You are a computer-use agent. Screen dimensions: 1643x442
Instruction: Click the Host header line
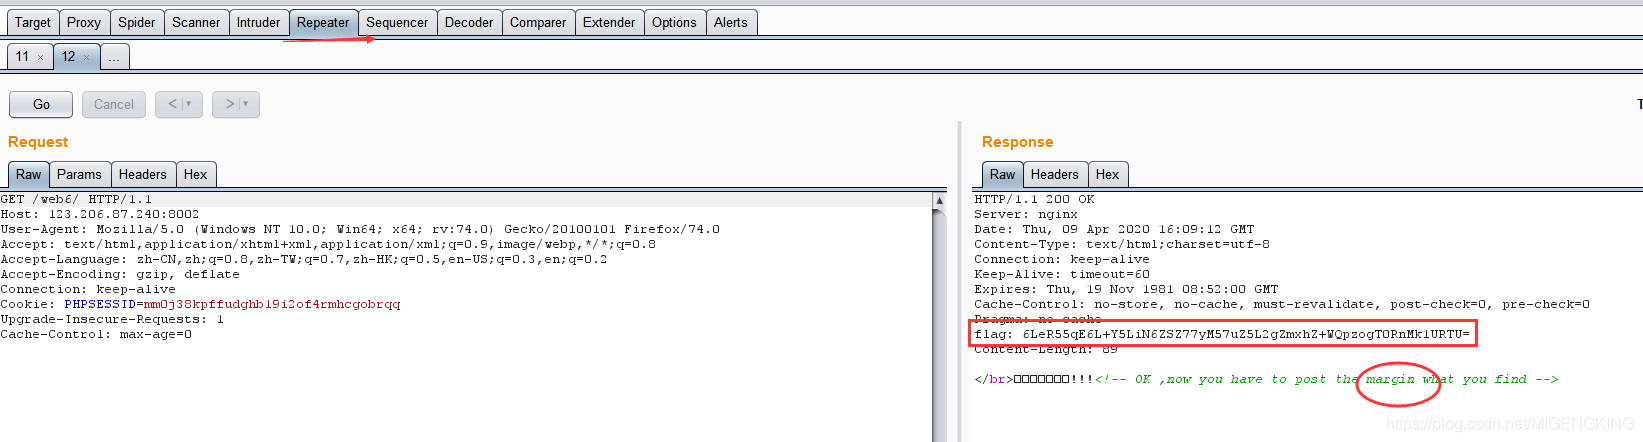pos(100,214)
